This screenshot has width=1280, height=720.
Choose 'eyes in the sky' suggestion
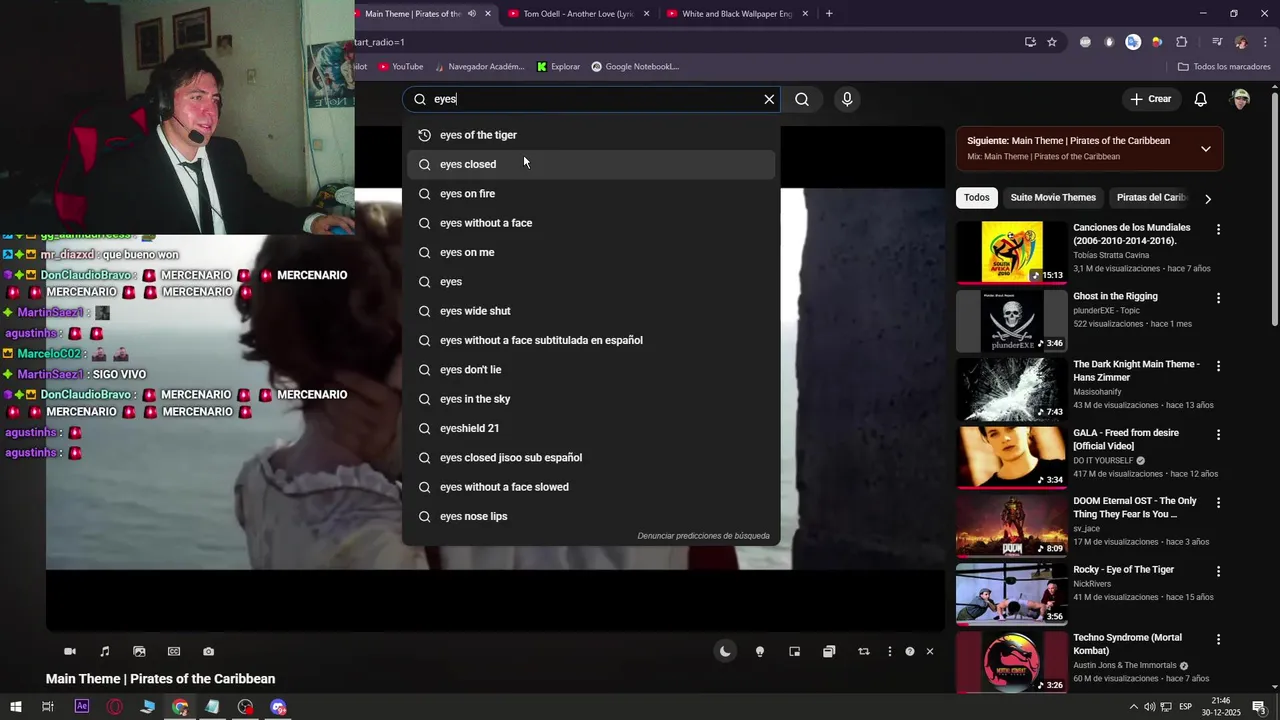pos(591,399)
